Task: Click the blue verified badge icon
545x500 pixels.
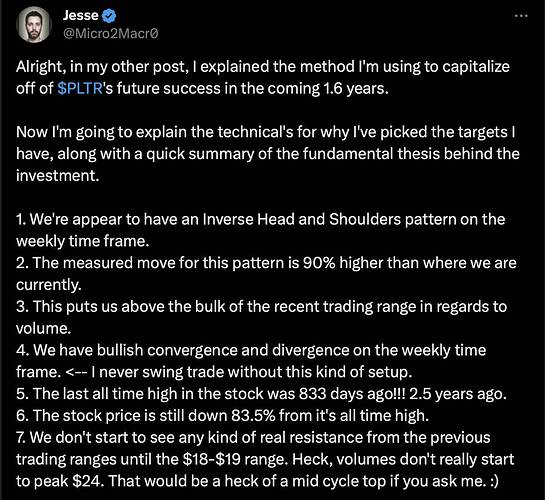Action: point(109,15)
